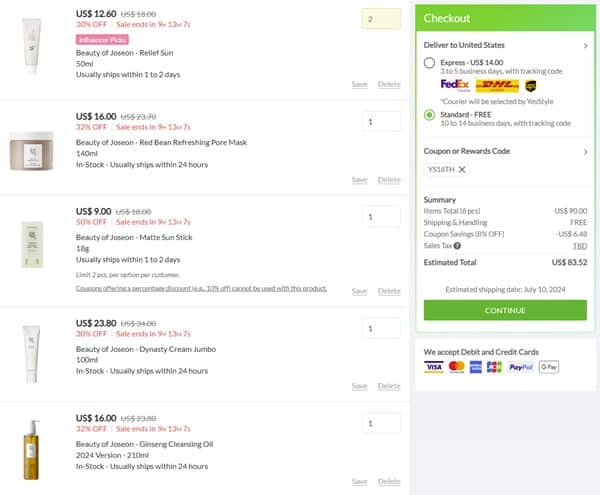This screenshot has height=495, width=600.
Task: Select Express US$ 14.00 shipping
Action: 431,63
